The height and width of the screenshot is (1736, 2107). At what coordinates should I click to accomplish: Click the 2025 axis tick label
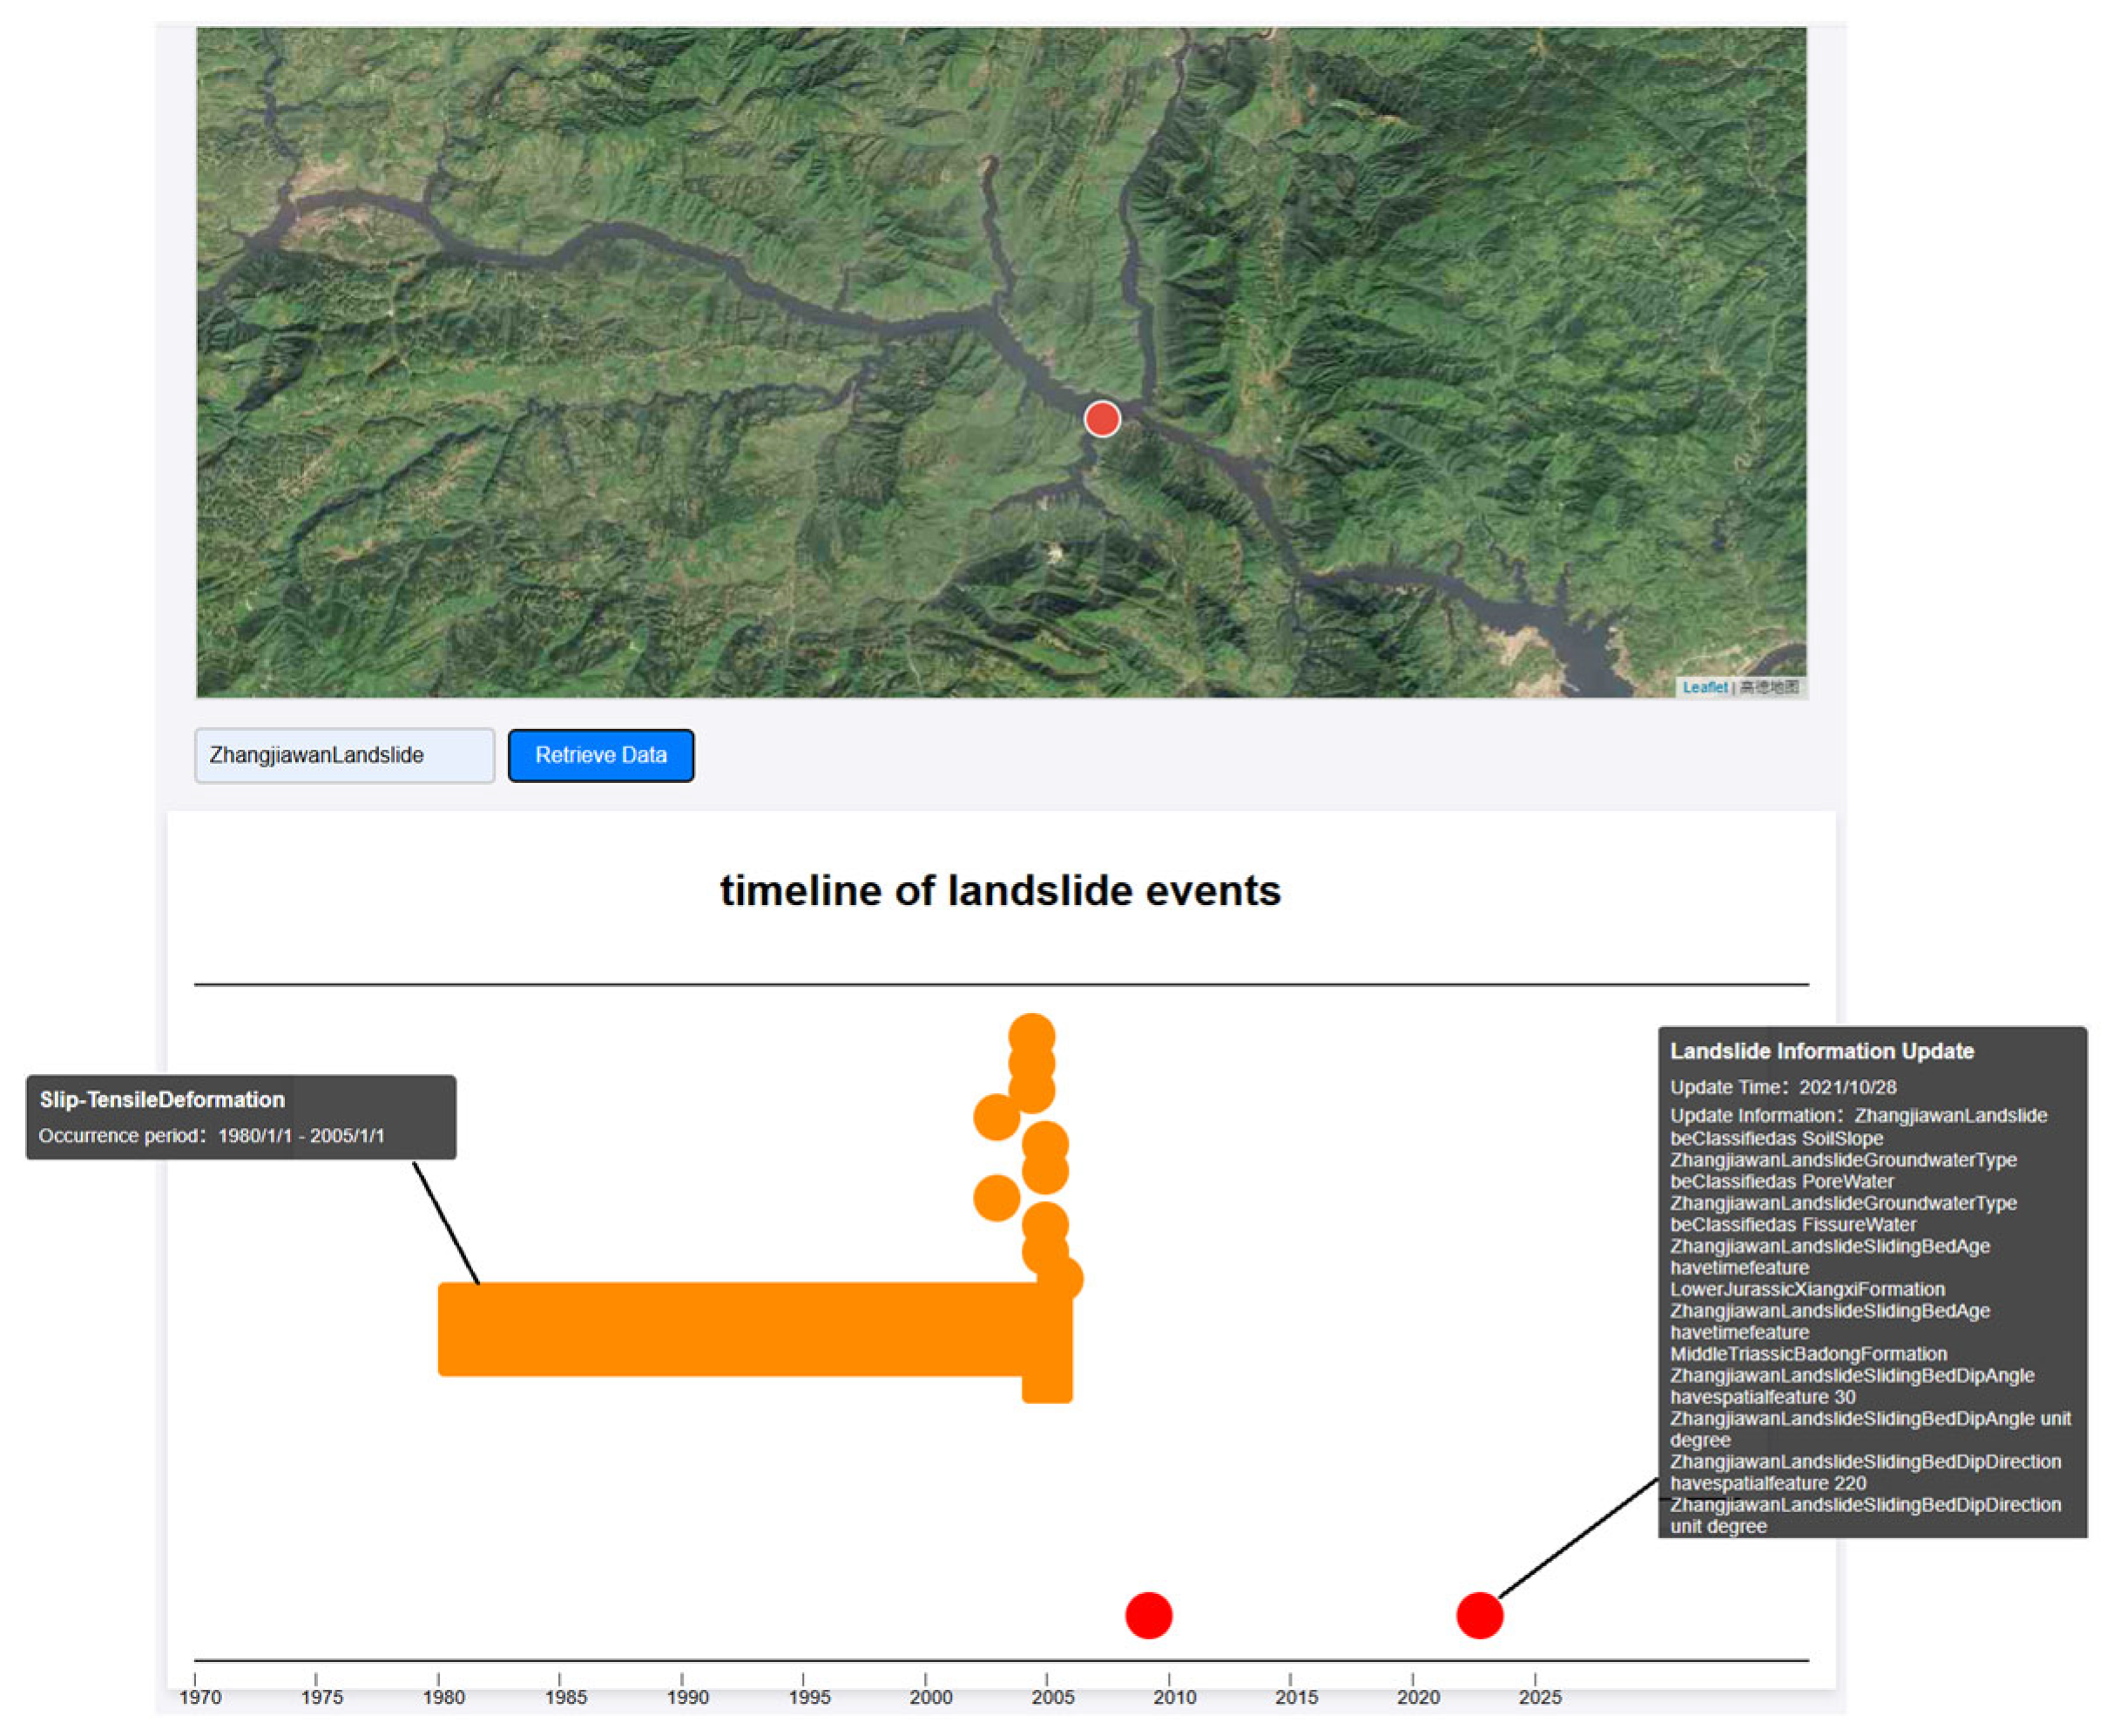click(x=1539, y=1697)
